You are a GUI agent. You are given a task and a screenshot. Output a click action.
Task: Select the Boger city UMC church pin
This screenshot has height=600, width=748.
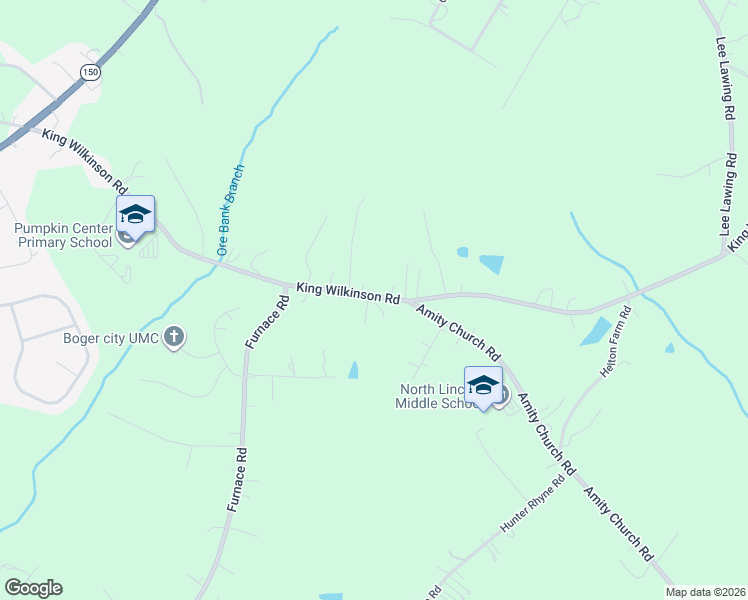click(x=174, y=338)
